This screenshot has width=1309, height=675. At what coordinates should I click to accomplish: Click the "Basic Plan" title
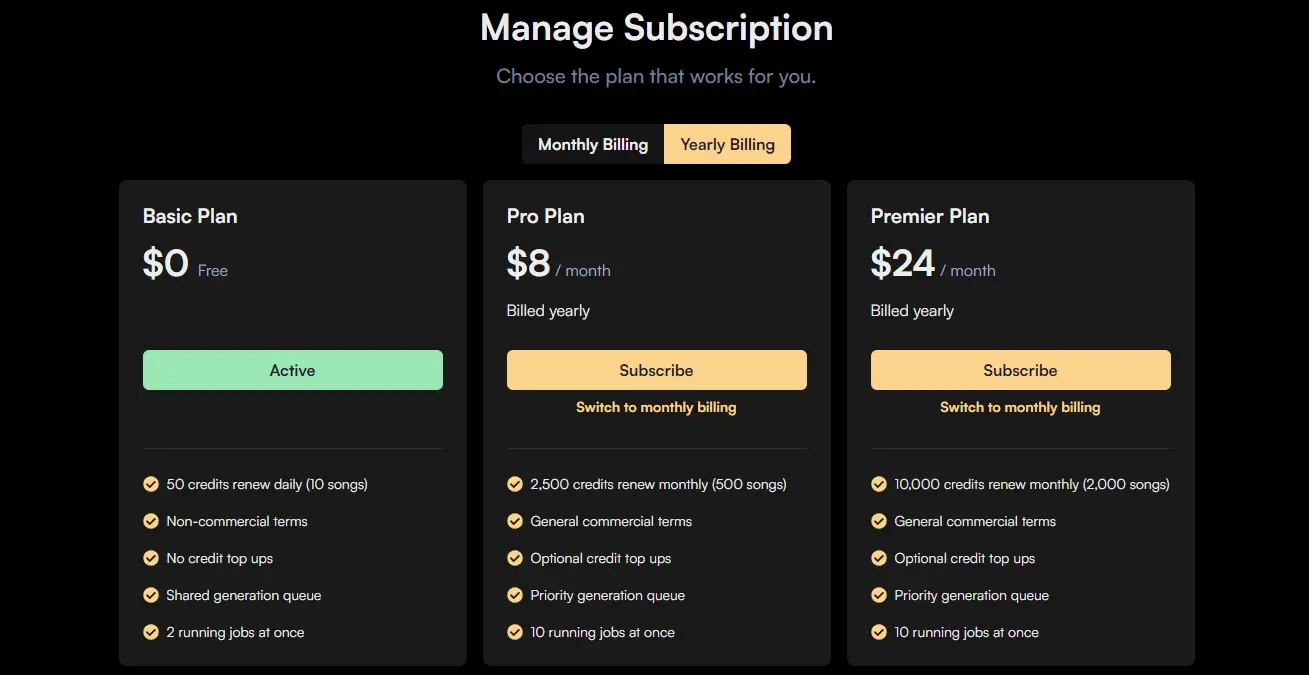(189, 216)
